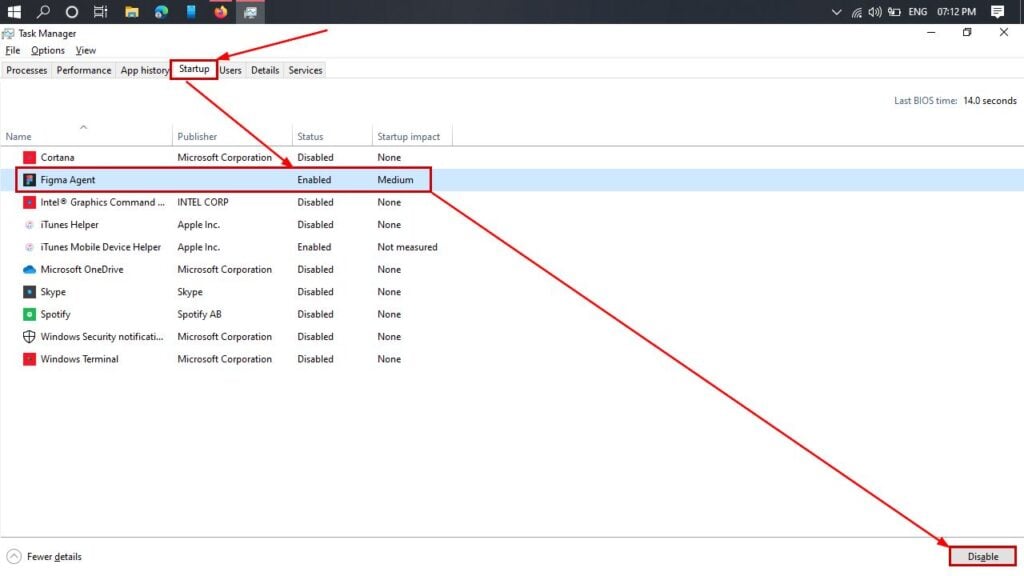This screenshot has height=576, width=1024.
Task: Switch to the Services tab
Action: 306,70
